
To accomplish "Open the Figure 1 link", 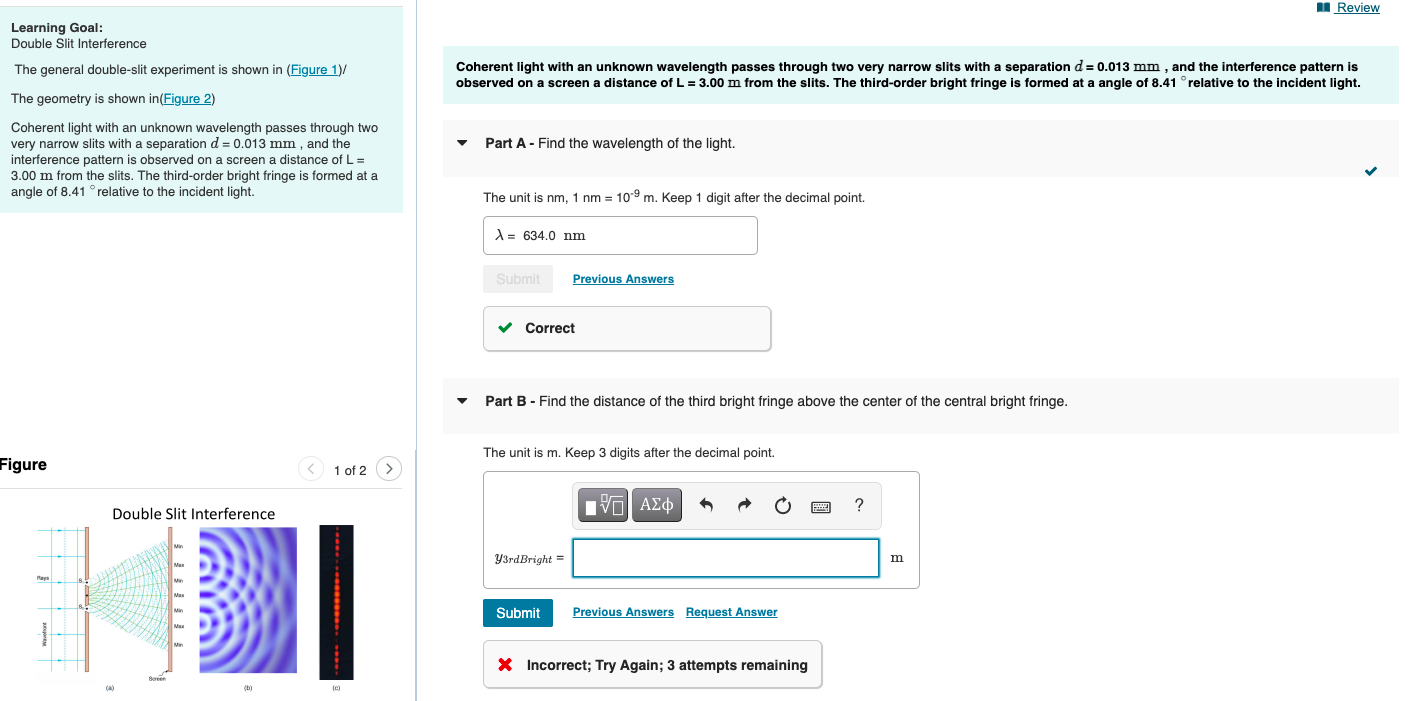I will click(314, 70).
